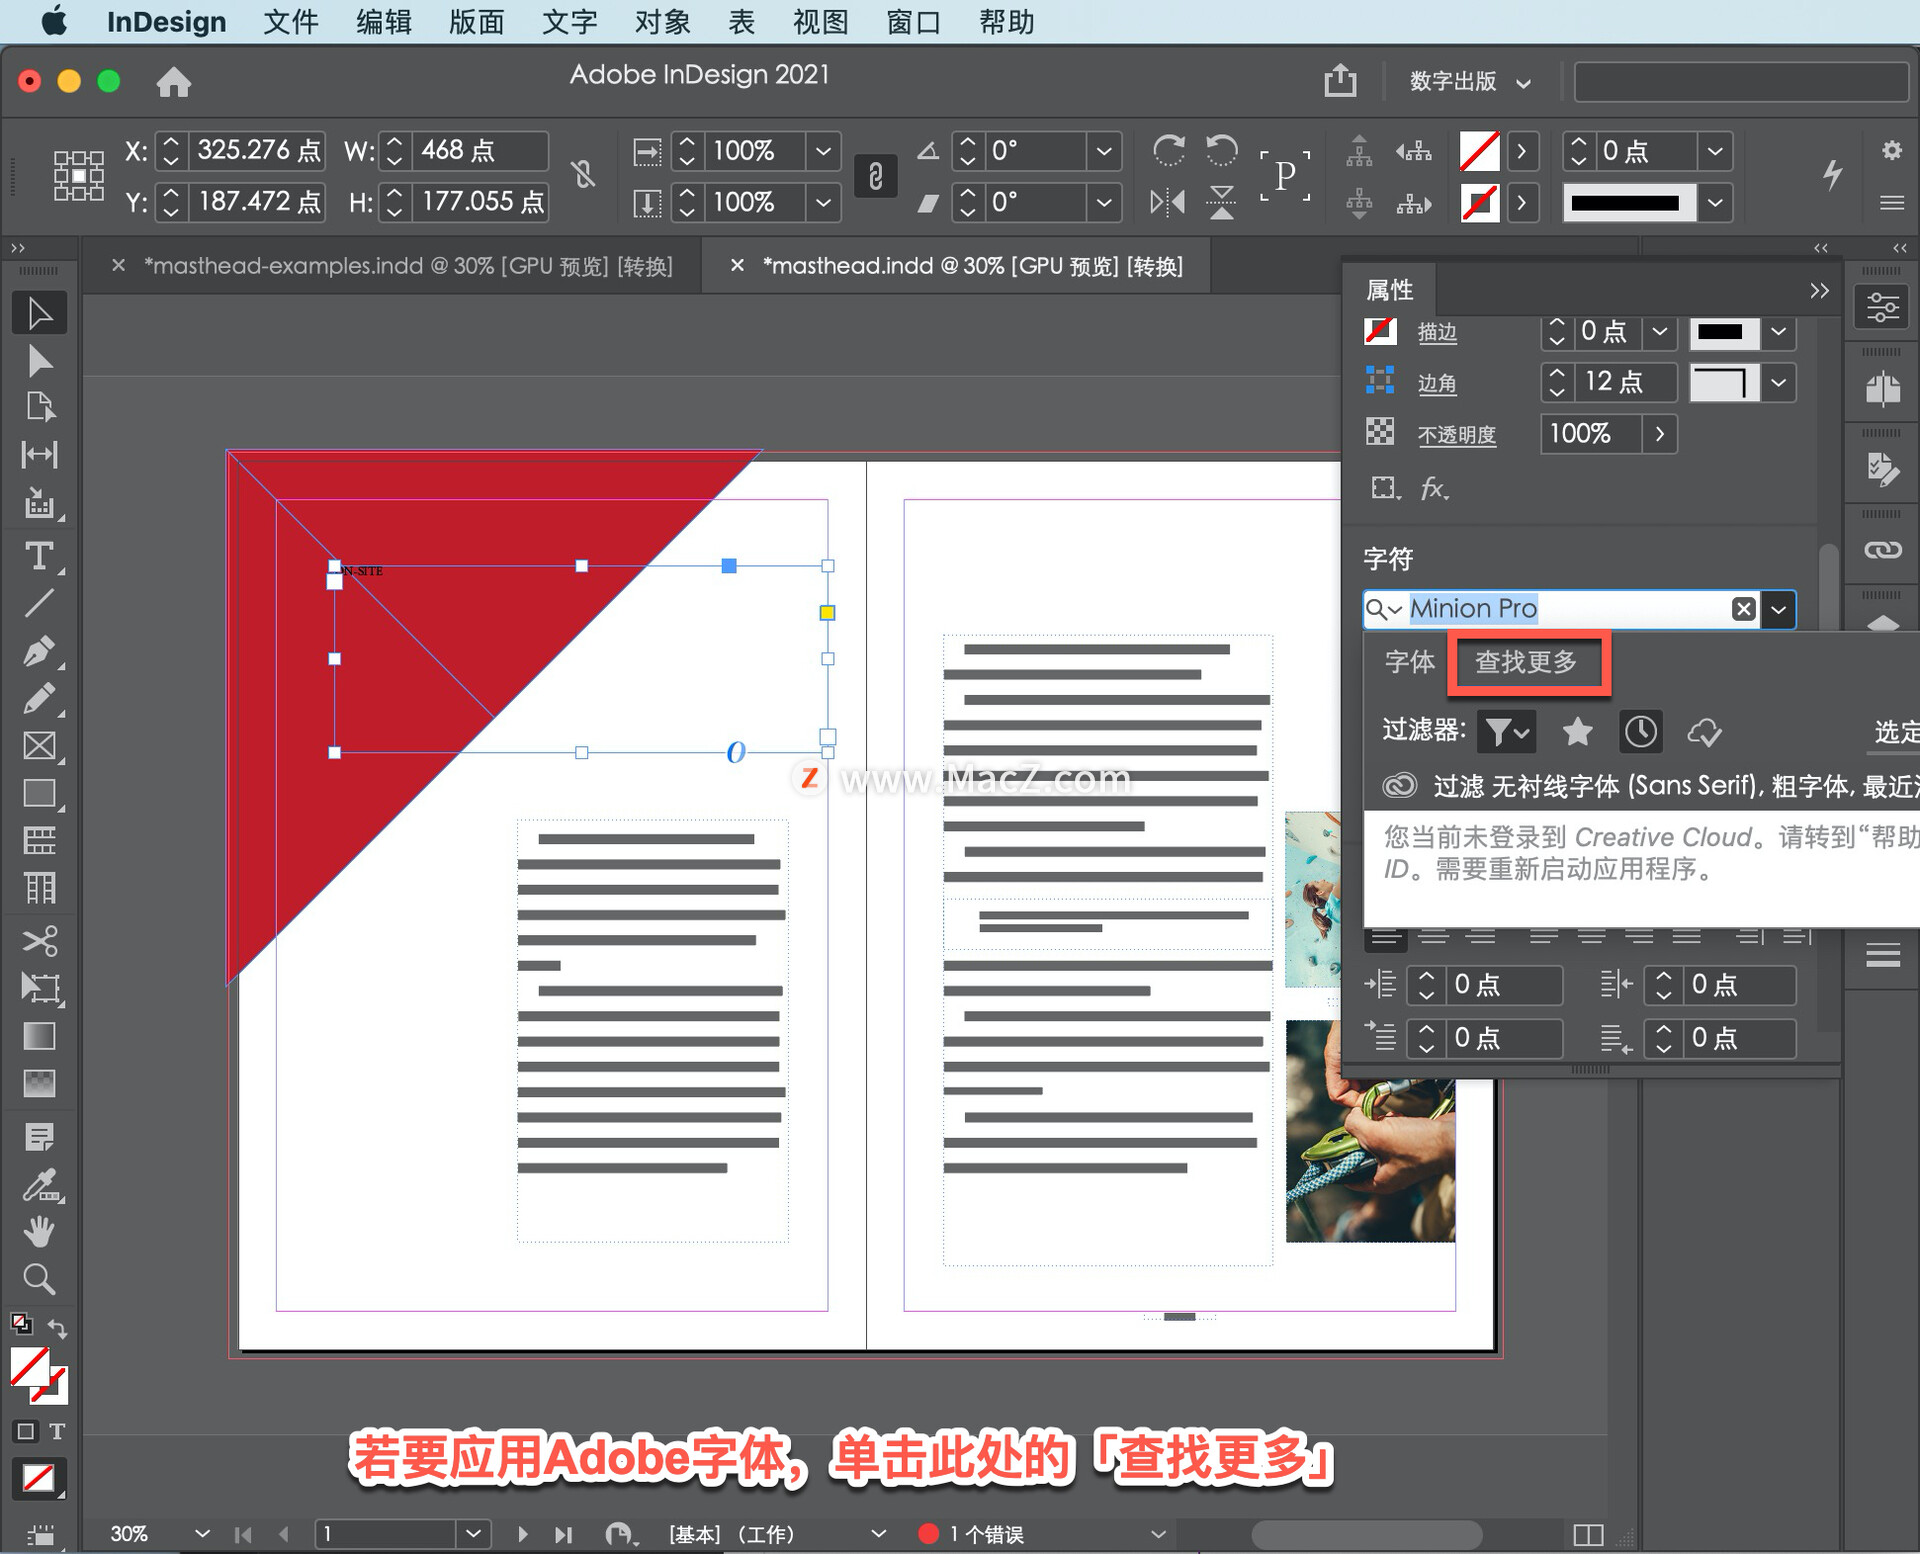Click the fx effects icon in Properties

point(1434,488)
